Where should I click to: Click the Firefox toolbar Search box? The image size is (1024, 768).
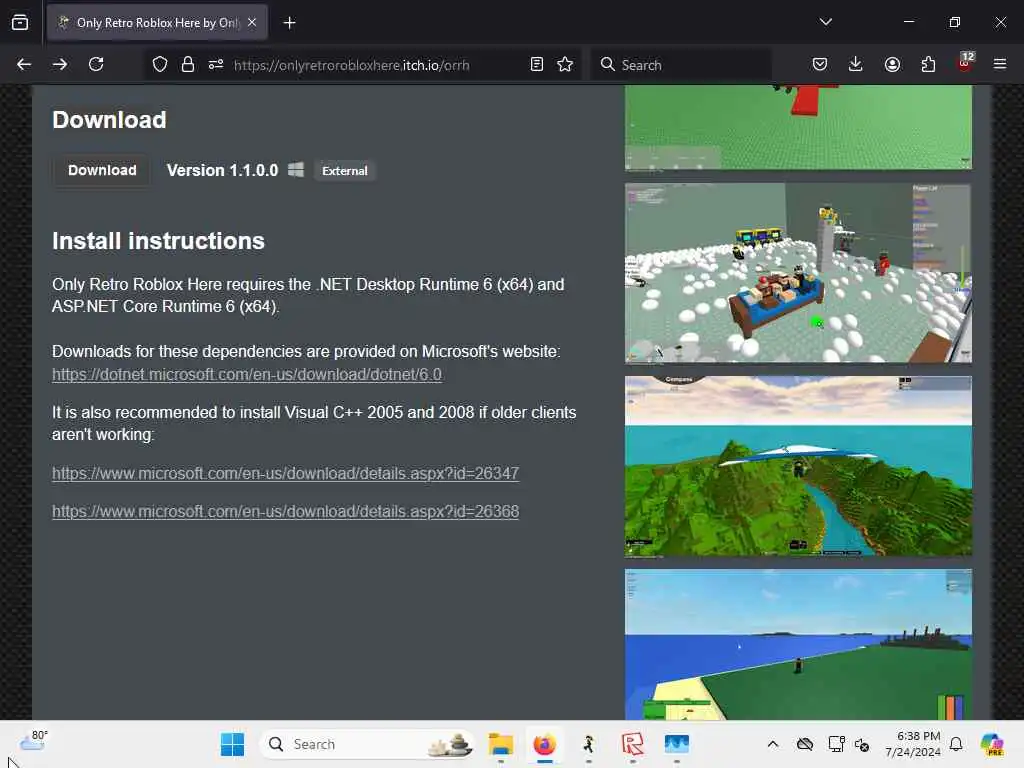pos(681,65)
